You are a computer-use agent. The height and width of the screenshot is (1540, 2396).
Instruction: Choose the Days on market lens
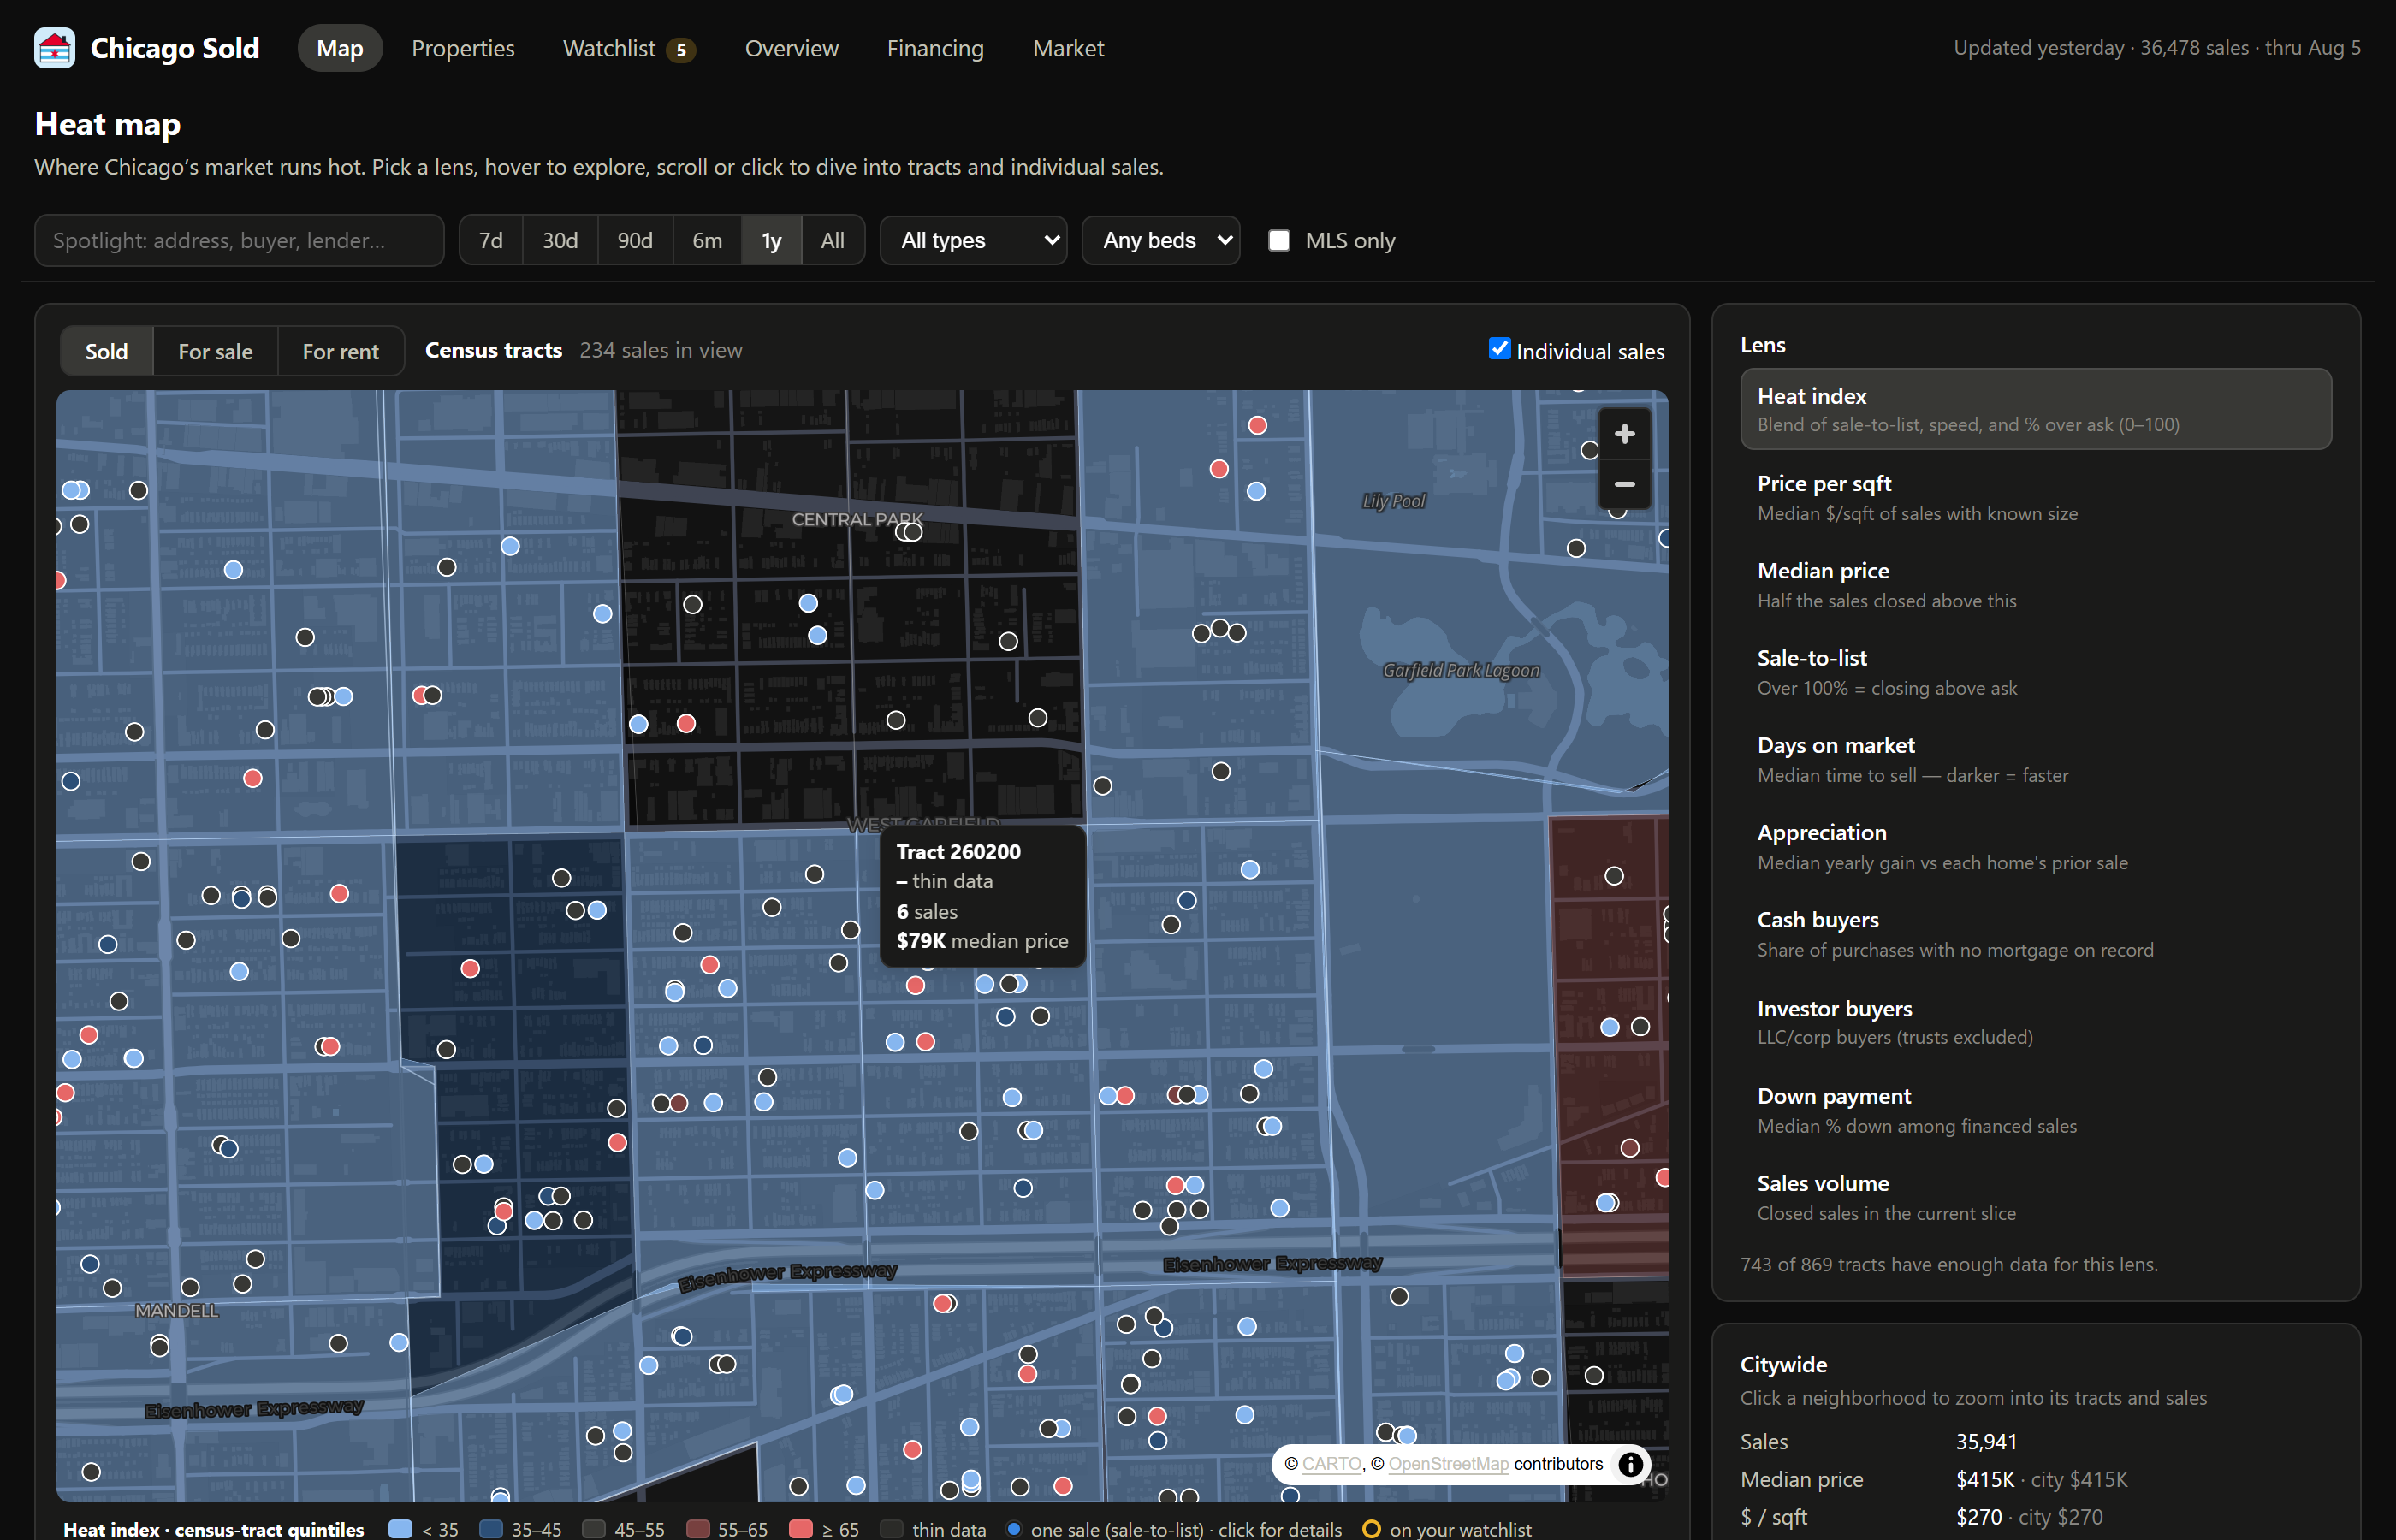tap(2035, 759)
